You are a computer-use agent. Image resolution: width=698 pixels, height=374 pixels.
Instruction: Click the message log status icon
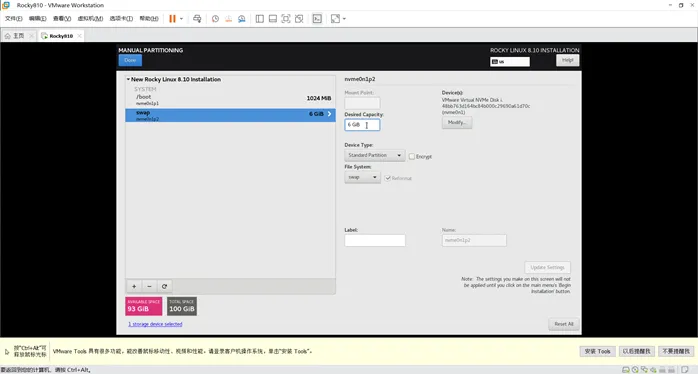tap(686, 370)
